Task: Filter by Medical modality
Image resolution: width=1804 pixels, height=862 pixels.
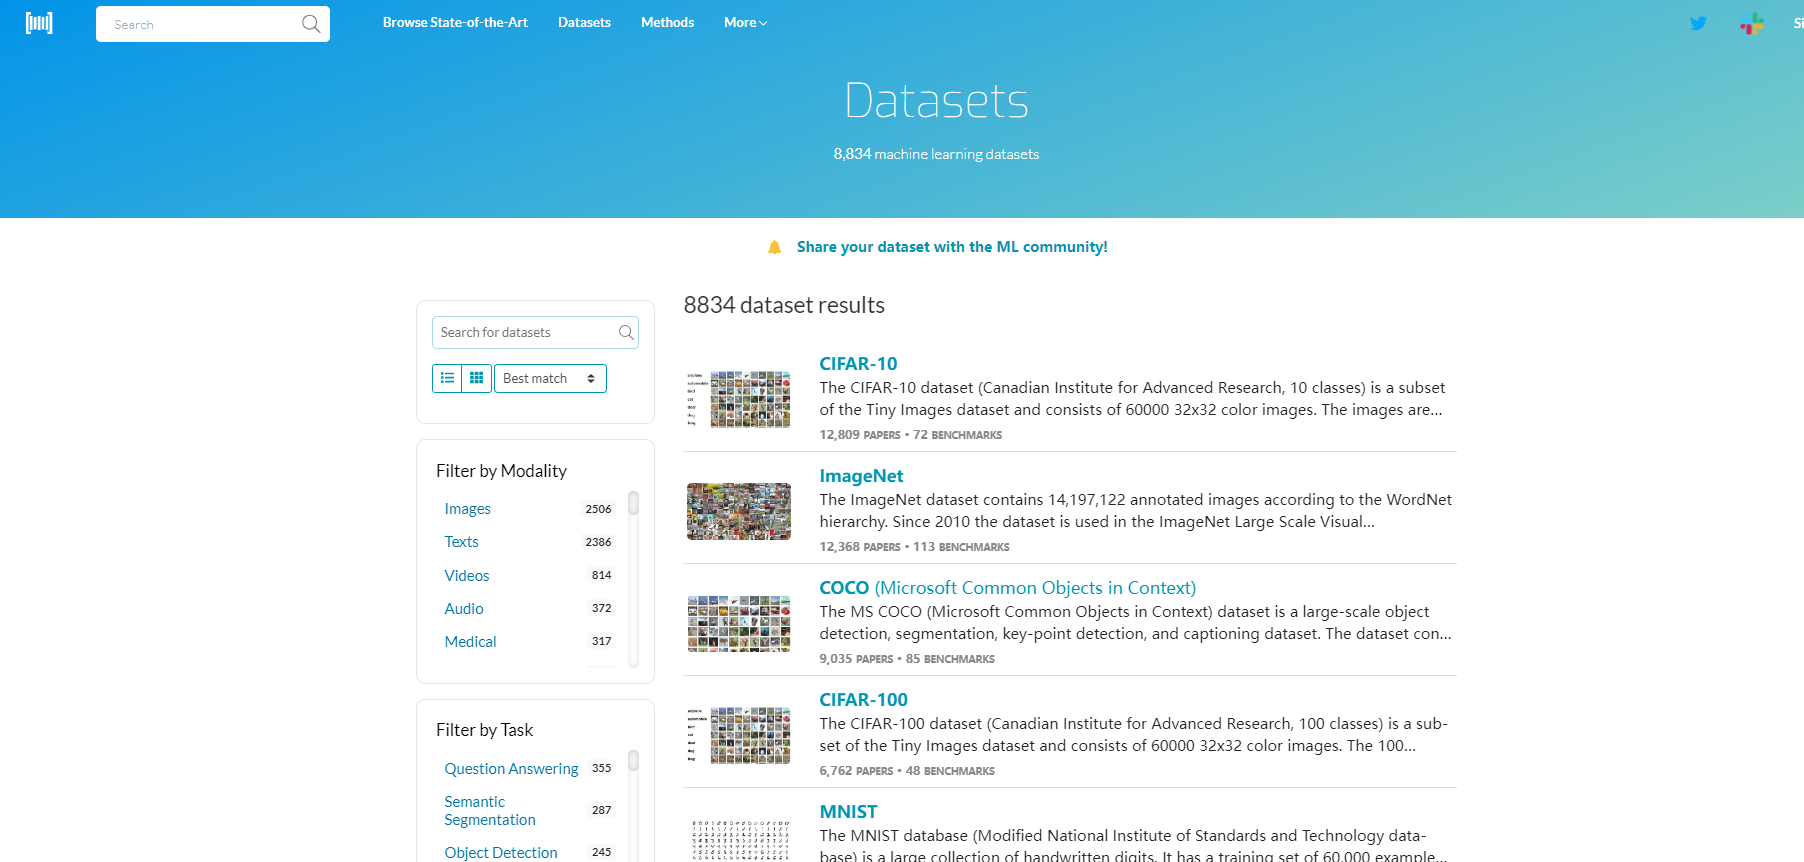Action: pyautogui.click(x=470, y=642)
